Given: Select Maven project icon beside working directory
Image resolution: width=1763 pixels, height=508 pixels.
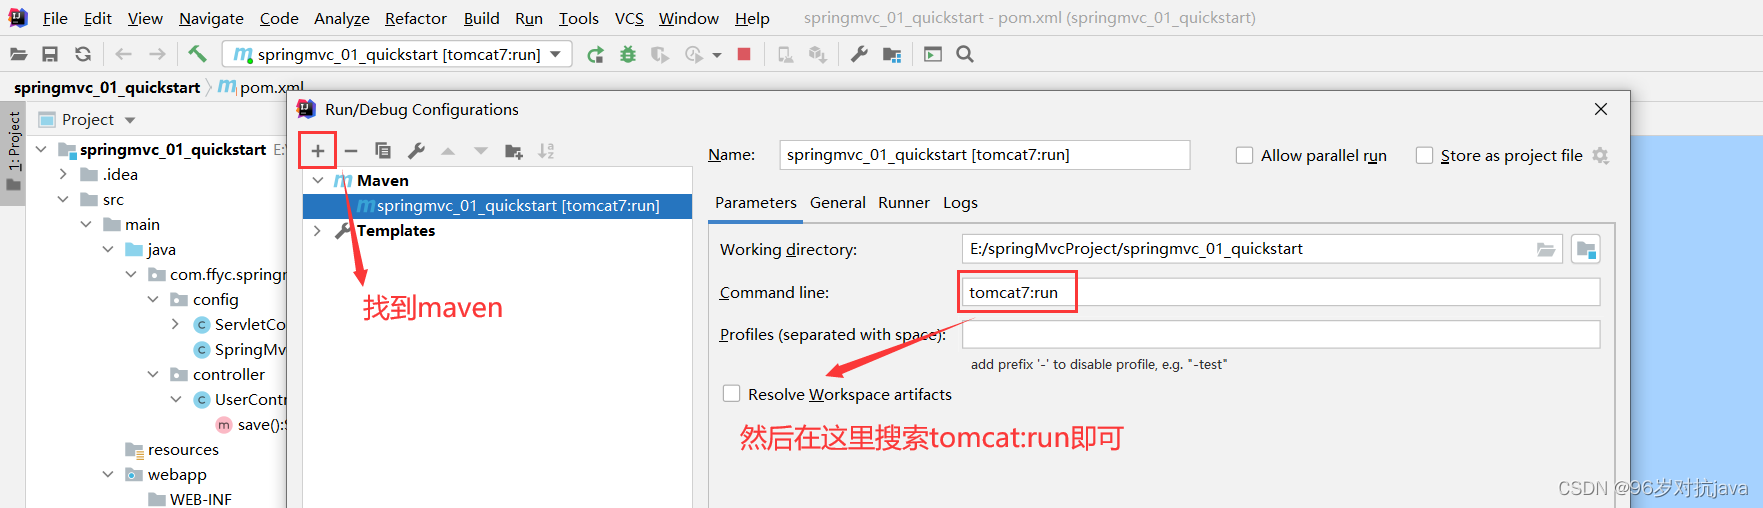Looking at the screenshot, I should pyautogui.click(x=1586, y=249).
